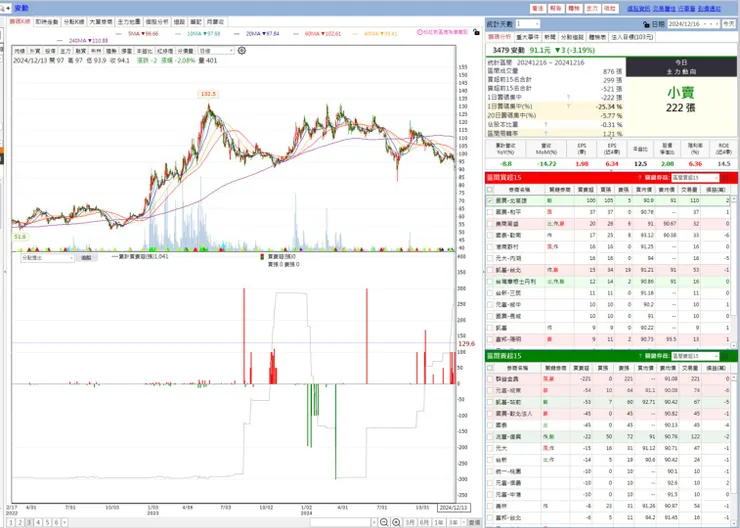Open the 統計天數 dropdown
Viewport: 740px width, 528px height.
[527, 24]
